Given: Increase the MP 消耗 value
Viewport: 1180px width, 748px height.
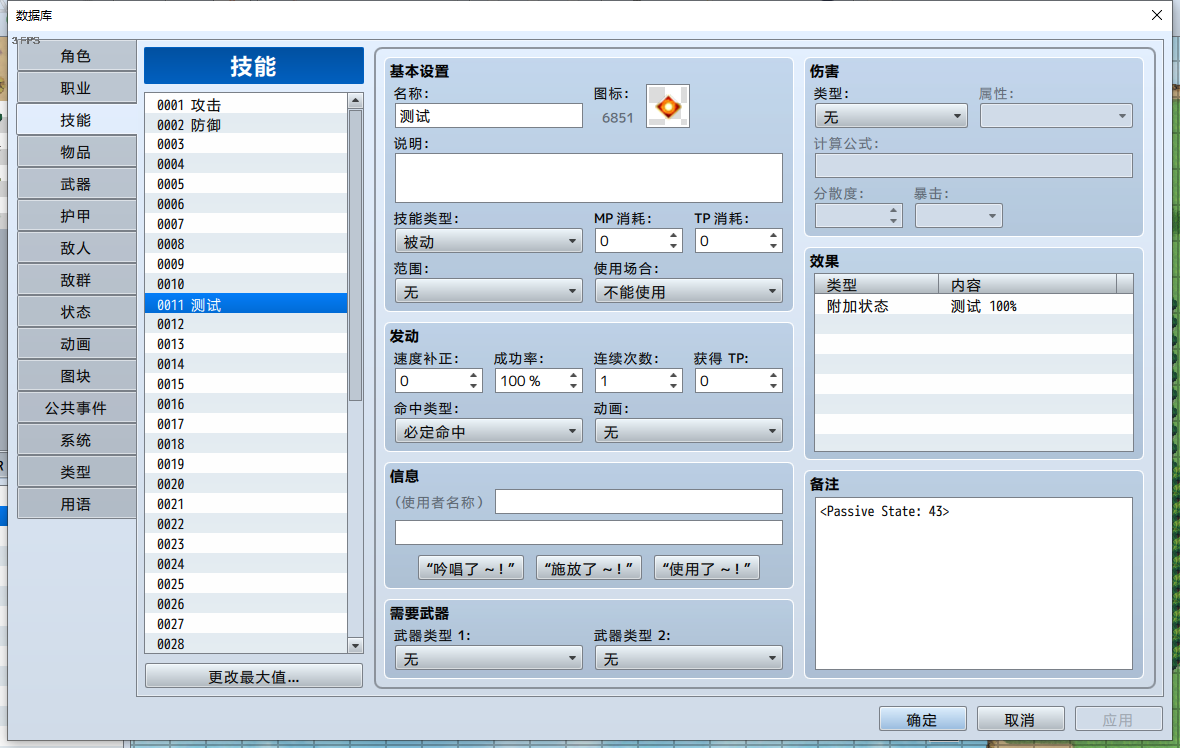Looking at the screenshot, I should 674,236.
